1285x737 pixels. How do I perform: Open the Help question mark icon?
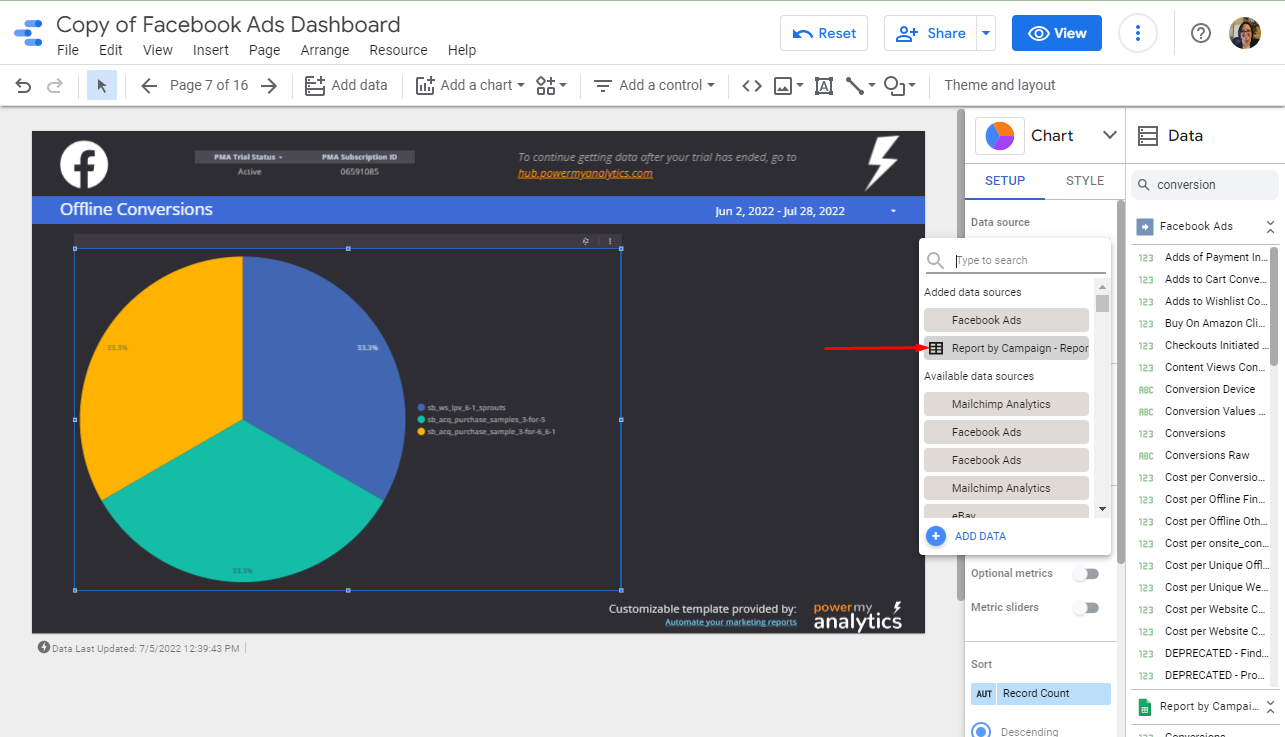coord(1201,33)
